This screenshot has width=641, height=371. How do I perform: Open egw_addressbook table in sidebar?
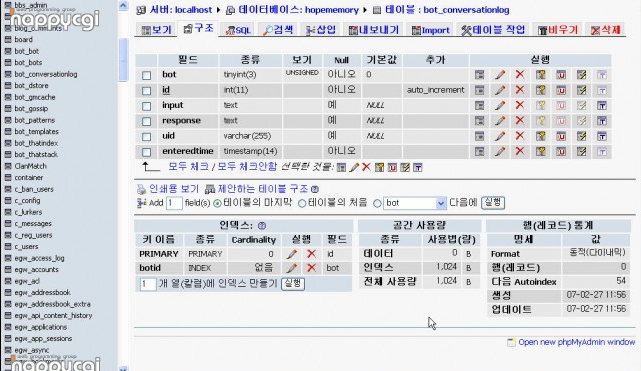[x=42, y=293]
